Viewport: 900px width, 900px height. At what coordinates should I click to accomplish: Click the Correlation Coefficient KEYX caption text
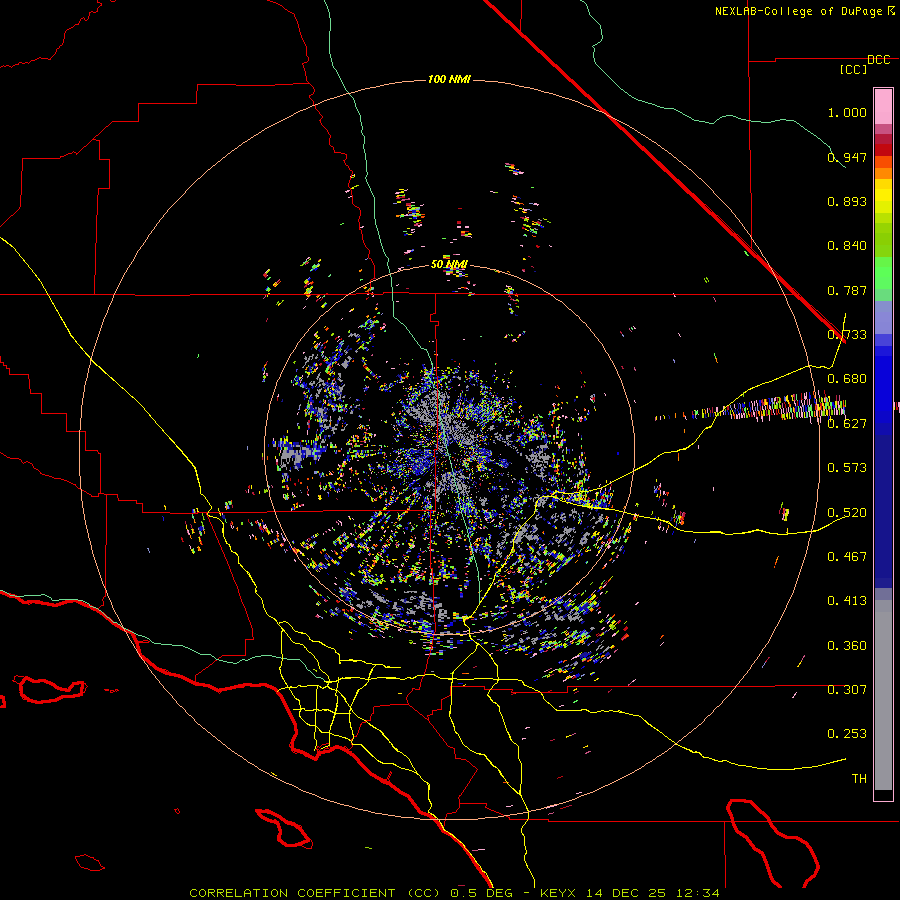tap(454, 893)
